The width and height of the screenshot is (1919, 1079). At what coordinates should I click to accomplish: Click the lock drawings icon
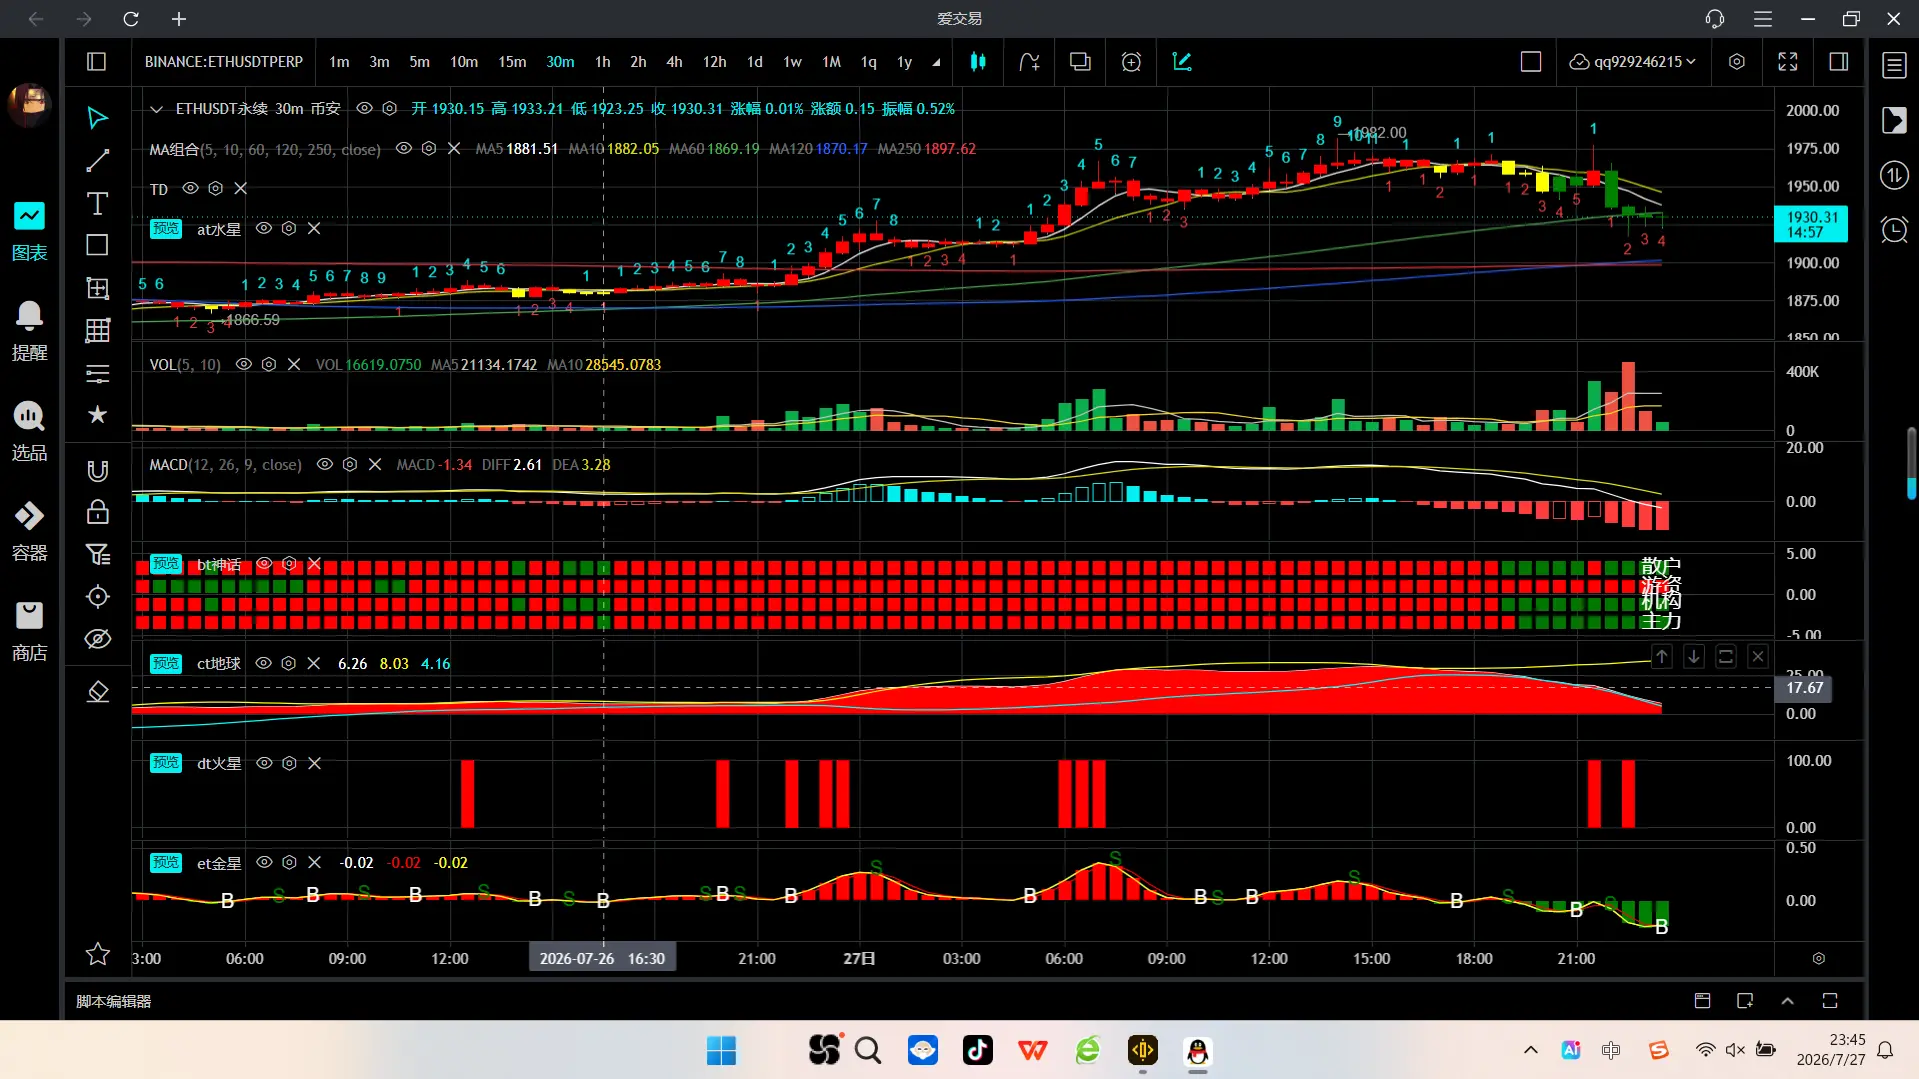[x=97, y=513]
